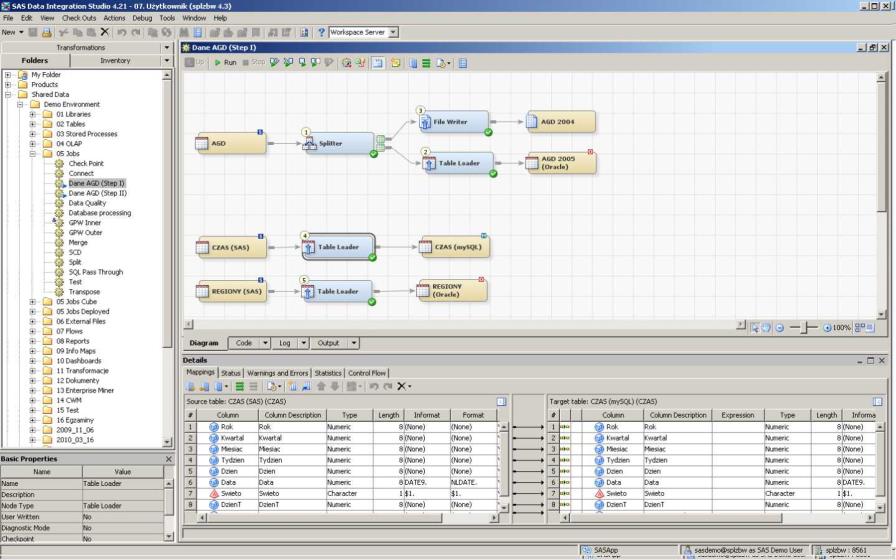Open the Output tab
Viewport: 896px width, 560px height.
pyautogui.click(x=328, y=343)
